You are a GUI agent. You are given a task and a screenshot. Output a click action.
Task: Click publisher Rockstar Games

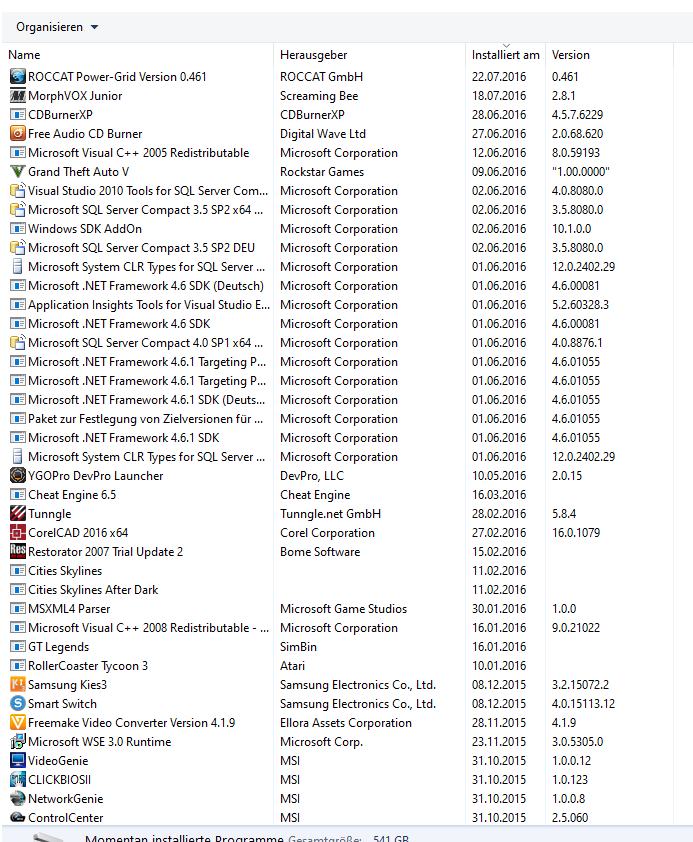[x=322, y=171]
